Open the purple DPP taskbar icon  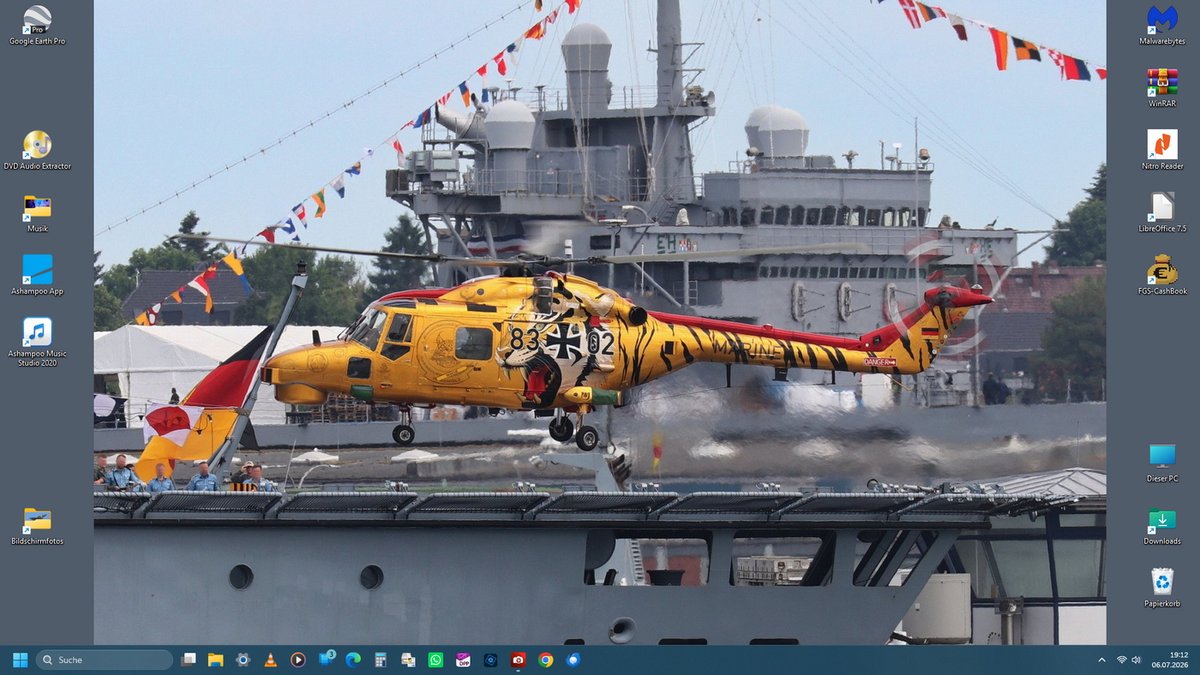point(463,660)
